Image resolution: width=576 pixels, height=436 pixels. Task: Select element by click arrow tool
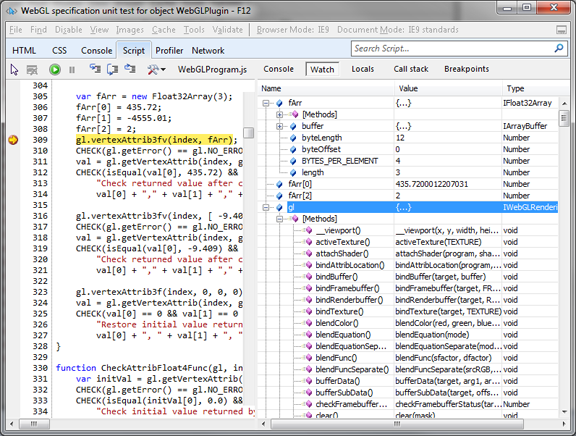click(x=14, y=69)
